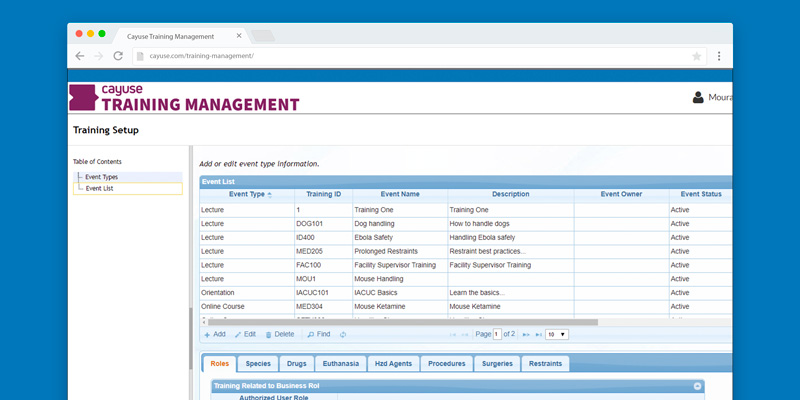Open a new browser tab
Image resolution: width=800 pixels, height=400 pixels.
263,36
